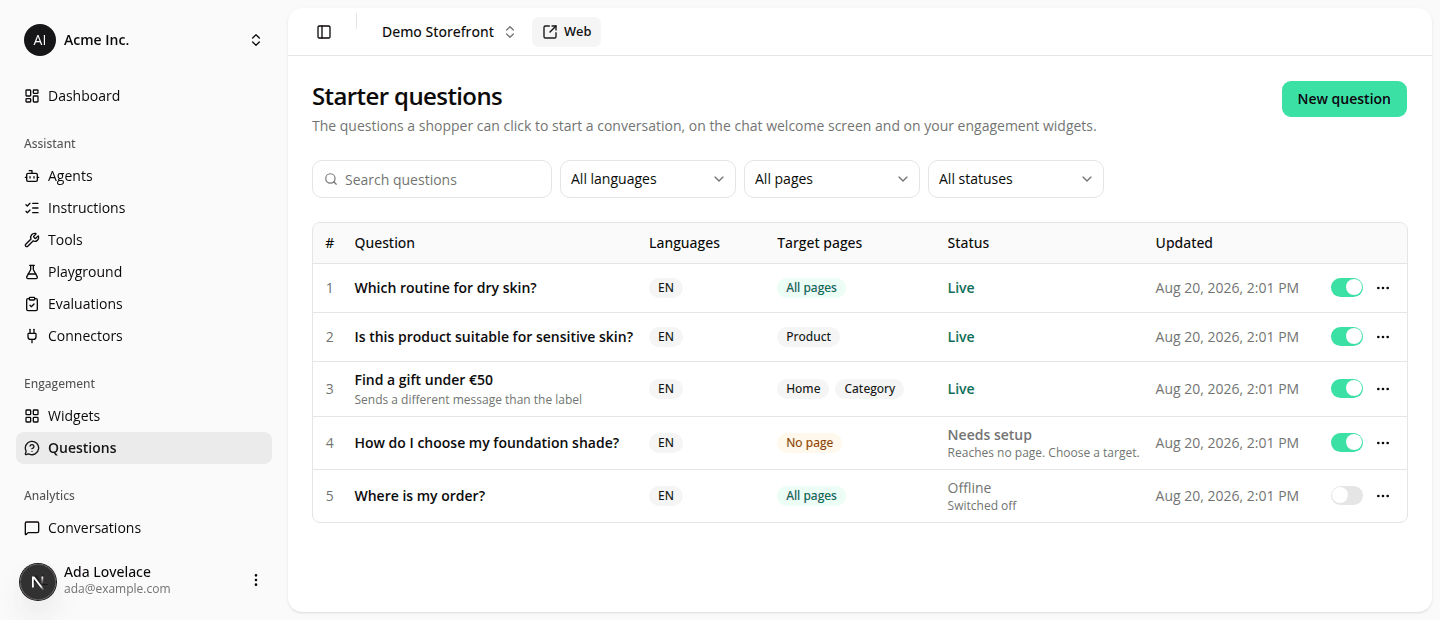Click the Ada Lovelace profile avatar
The image size is (1440, 620).
[38, 581]
